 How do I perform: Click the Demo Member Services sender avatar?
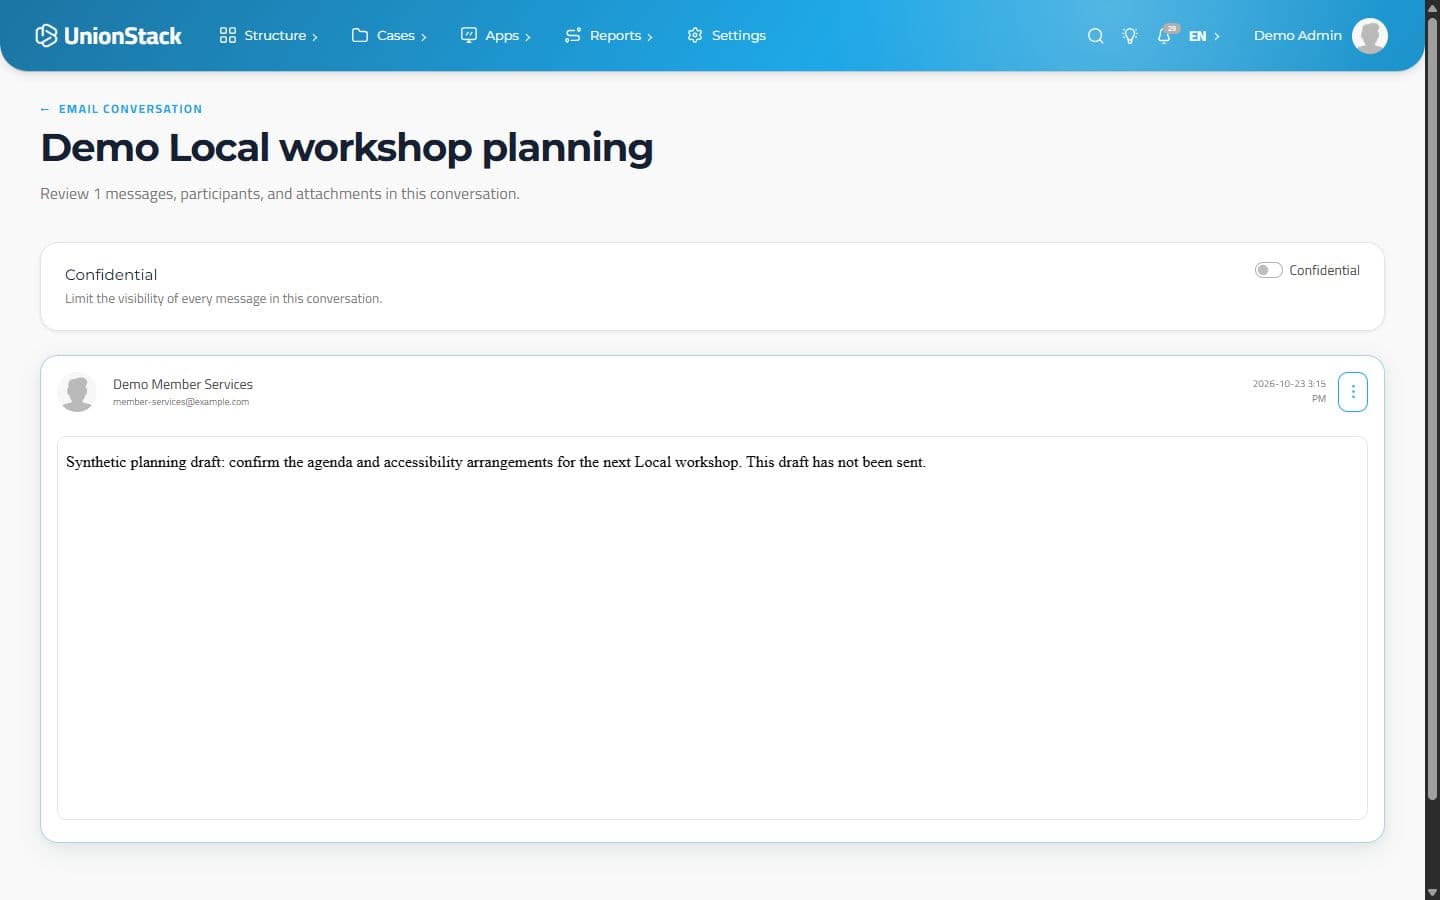pyautogui.click(x=77, y=392)
